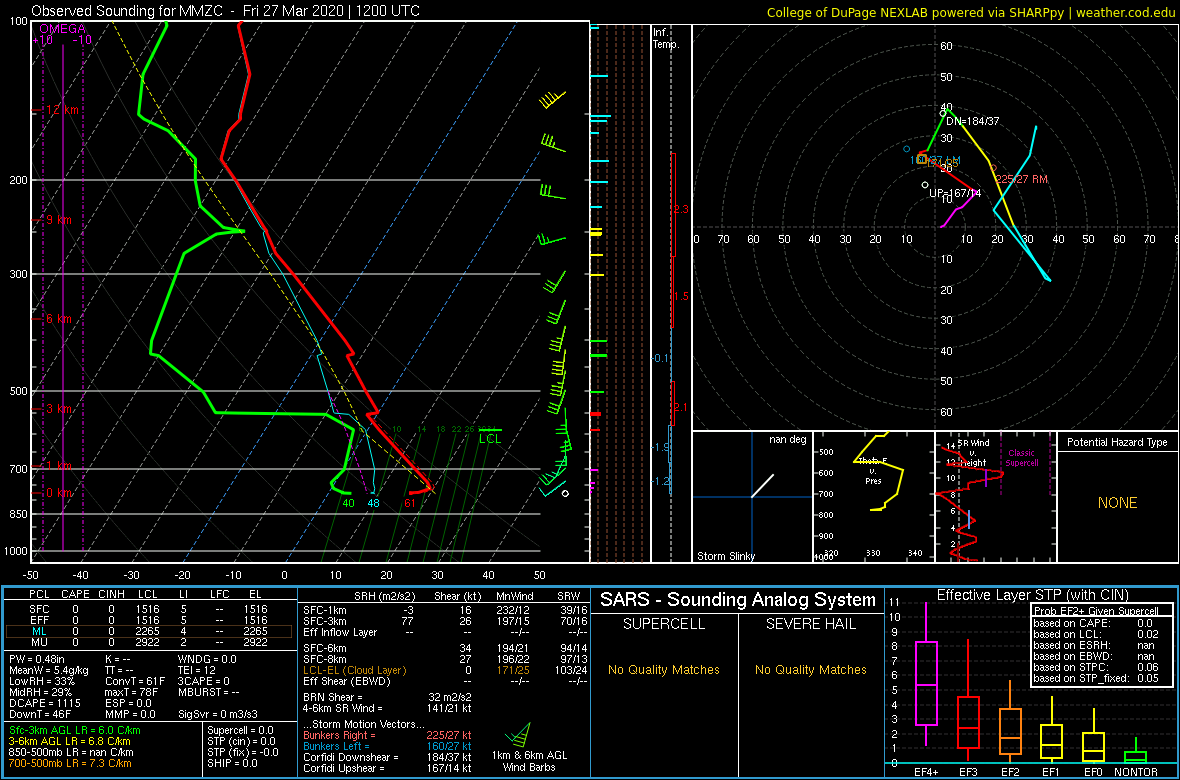Click the Potential Hazard Type header
This screenshot has height=780, width=1180.
pyautogui.click(x=1117, y=443)
